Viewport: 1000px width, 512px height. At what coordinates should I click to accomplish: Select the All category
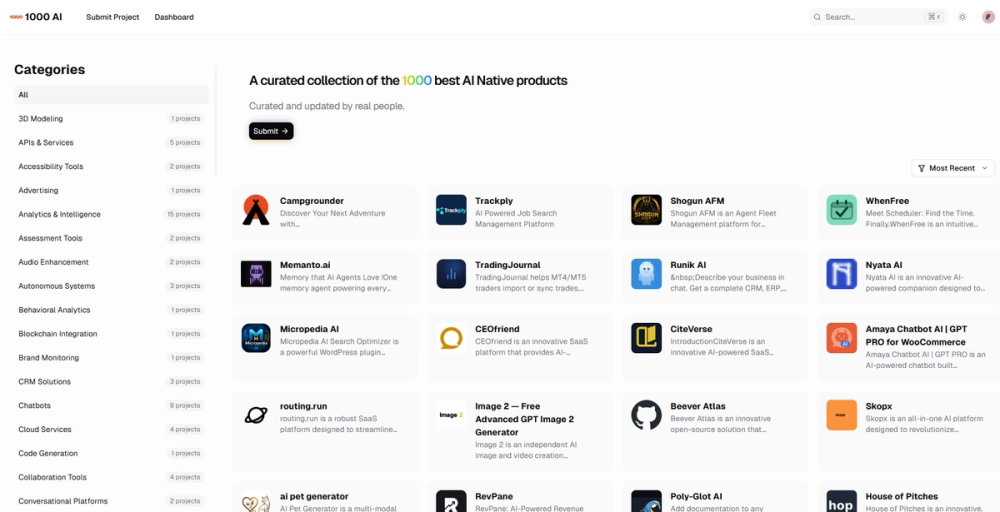click(x=111, y=95)
